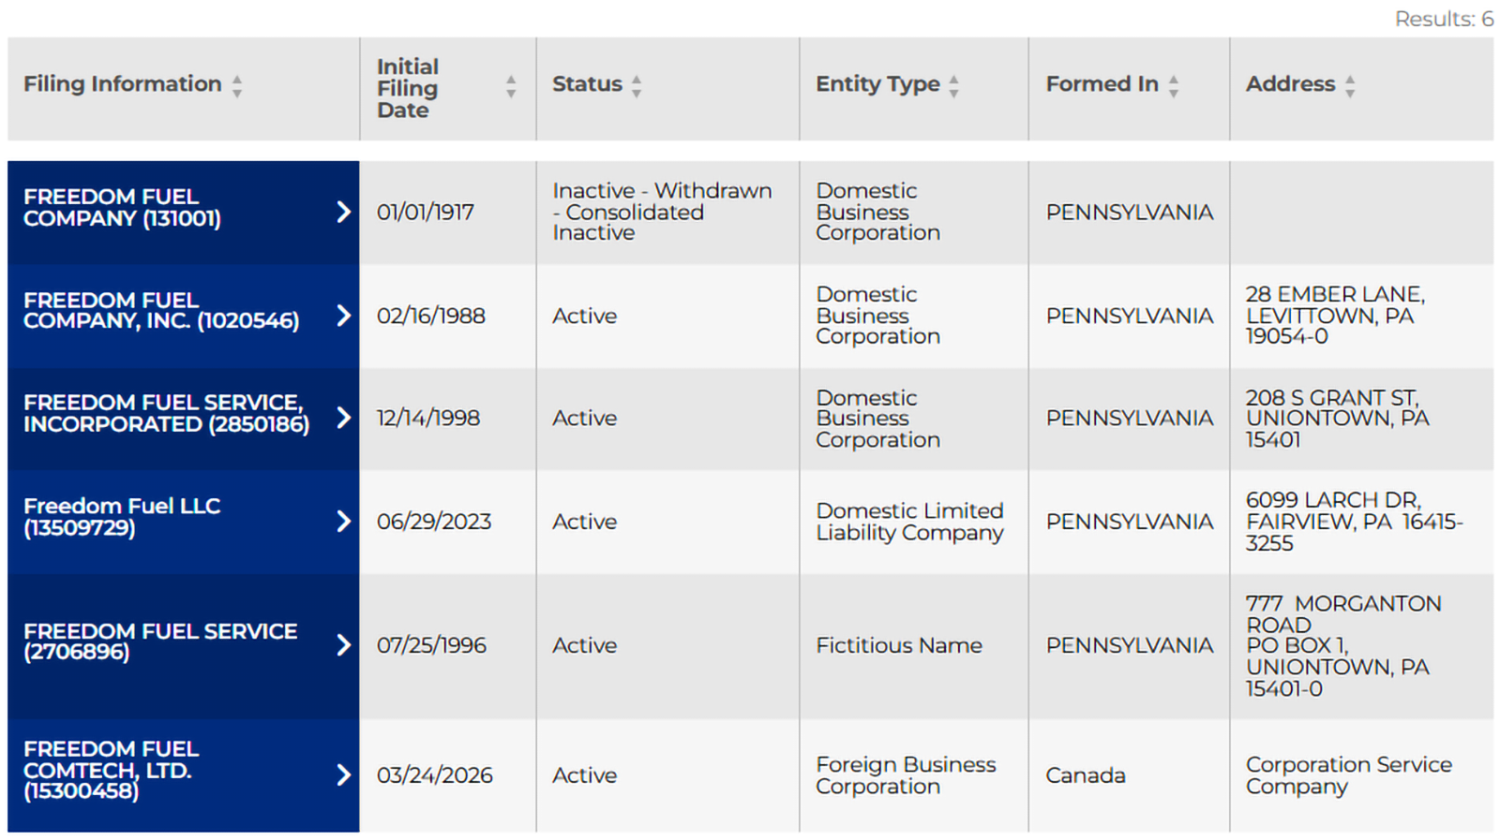Open chevron for Freedom Fuel Service, Incorporated
Viewport: 1500px width, 840px height.
click(x=343, y=418)
